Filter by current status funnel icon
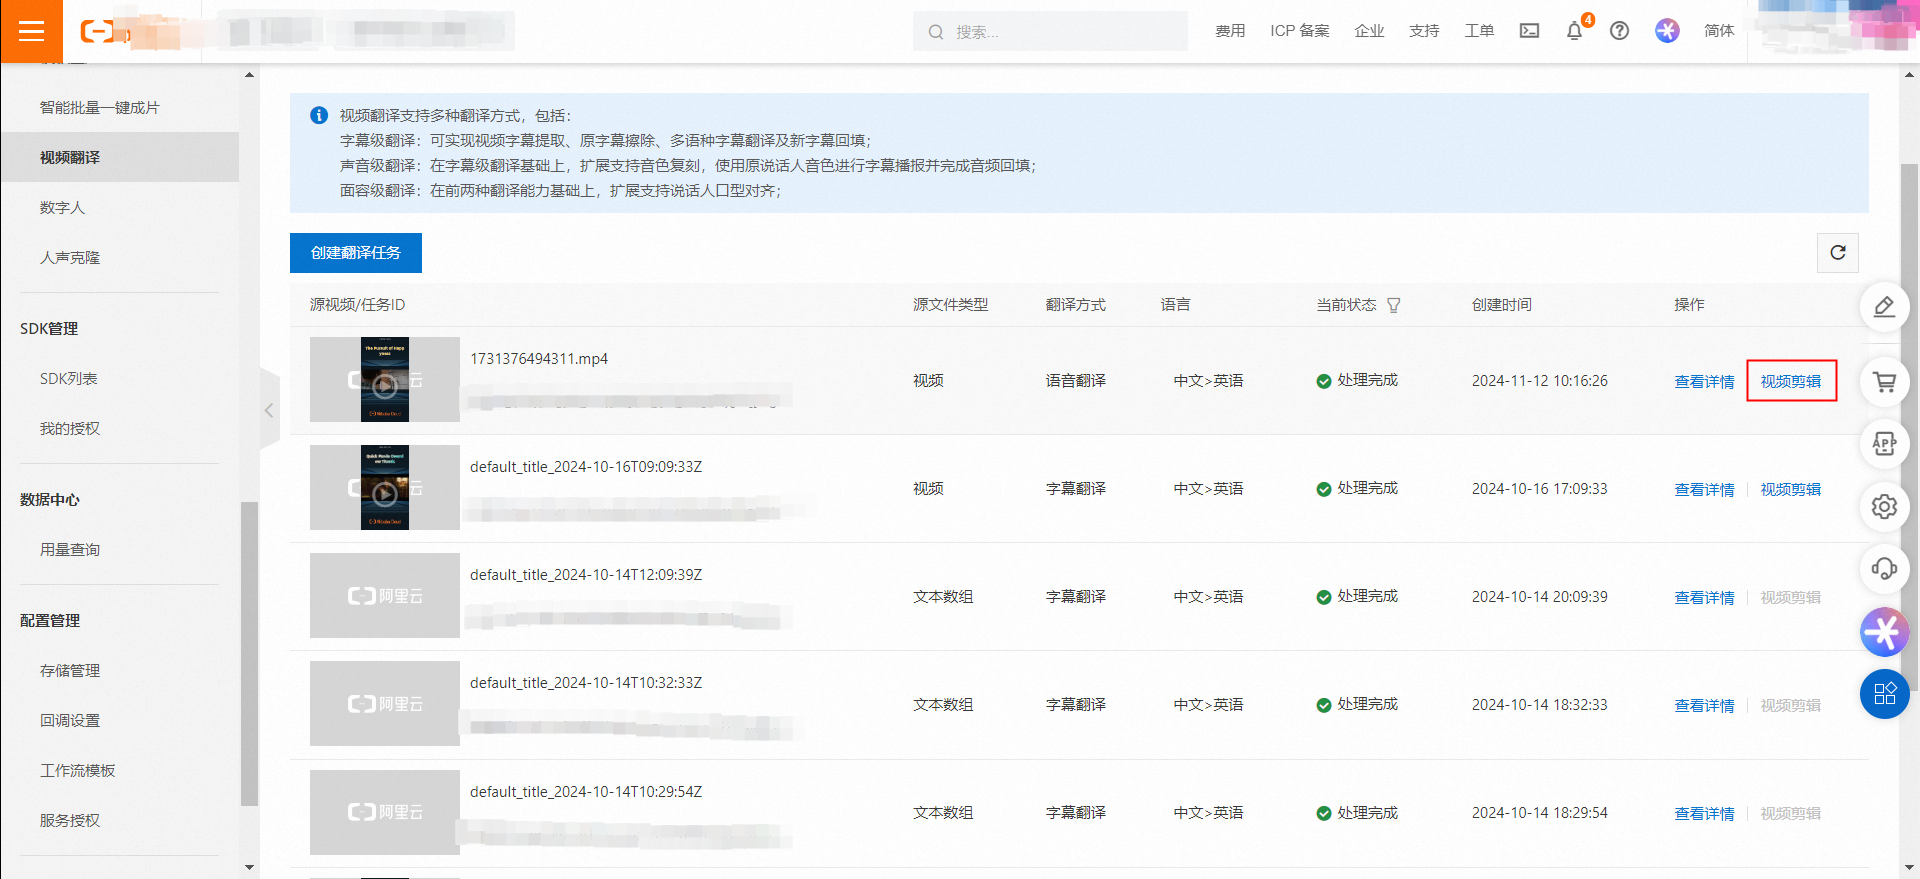 tap(1393, 305)
